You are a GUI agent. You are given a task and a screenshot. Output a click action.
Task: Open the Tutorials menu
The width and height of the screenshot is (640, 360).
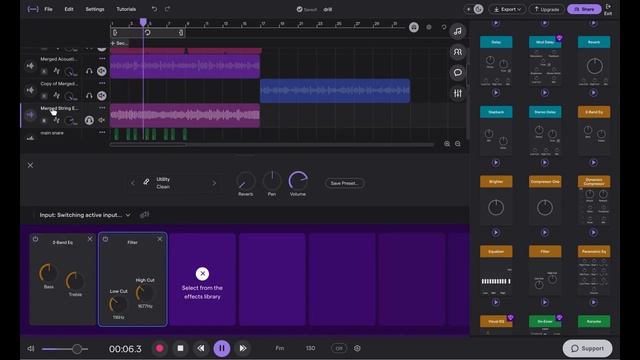[x=126, y=9]
